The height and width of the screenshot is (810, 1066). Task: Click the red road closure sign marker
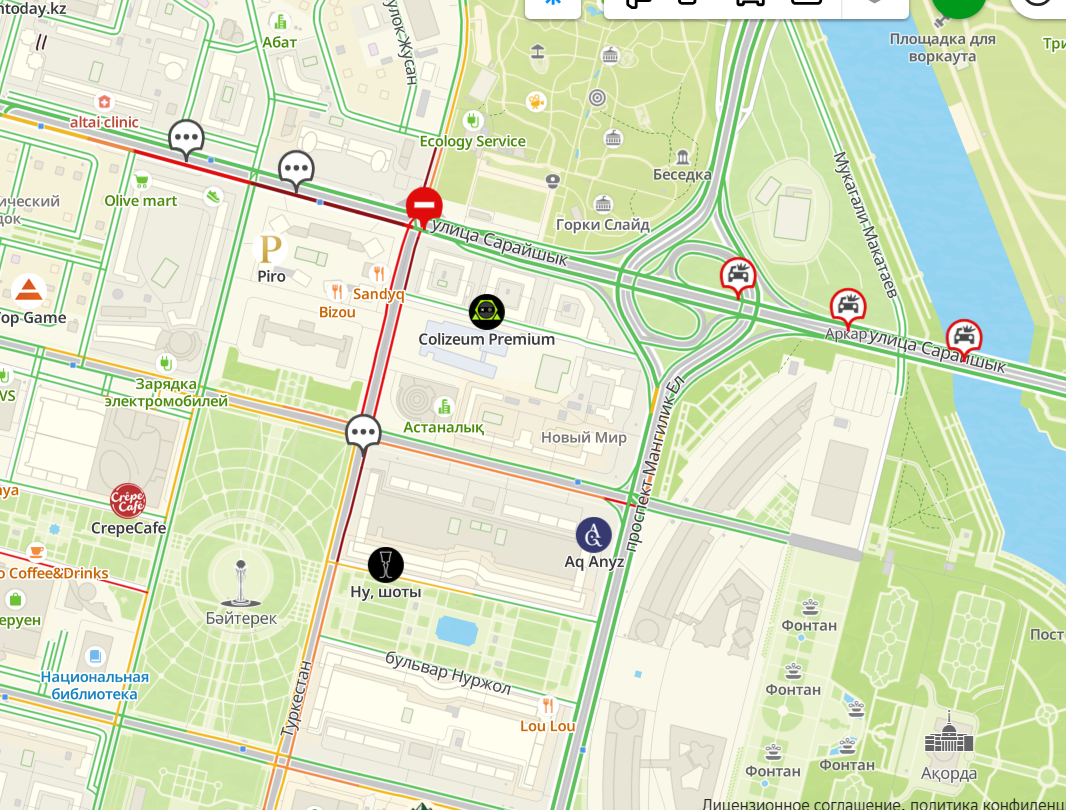[x=424, y=206]
